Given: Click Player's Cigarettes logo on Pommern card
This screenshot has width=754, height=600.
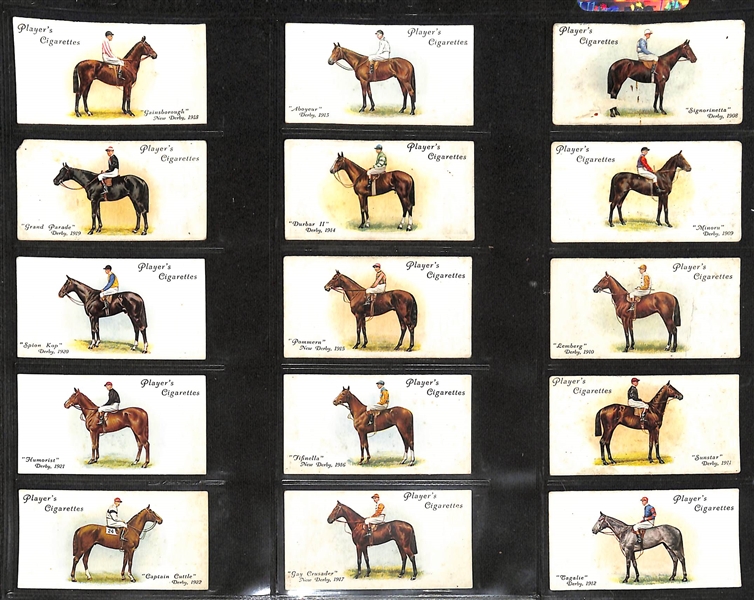Looking at the screenshot, I should (x=436, y=270).
